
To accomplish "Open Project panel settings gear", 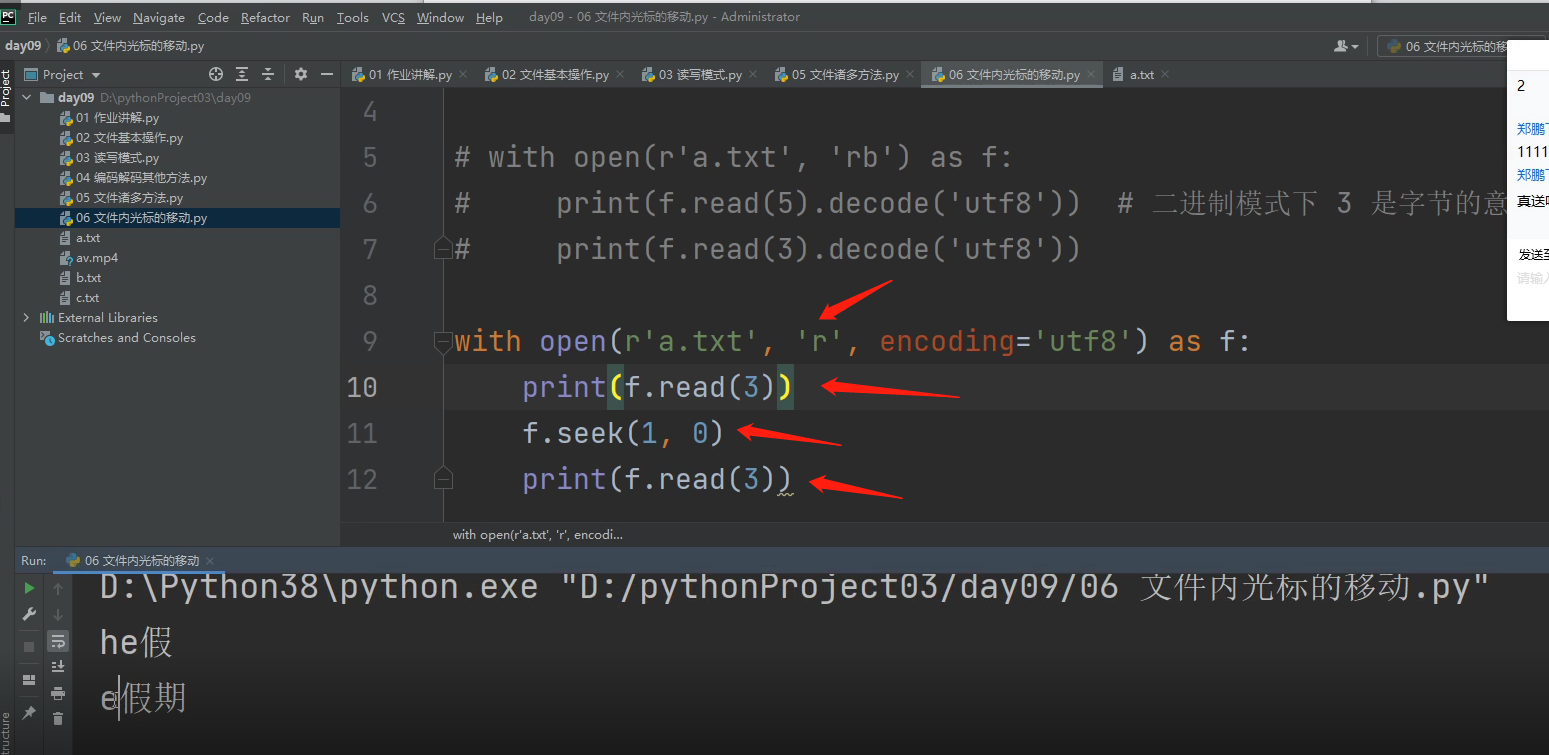I will click(301, 74).
